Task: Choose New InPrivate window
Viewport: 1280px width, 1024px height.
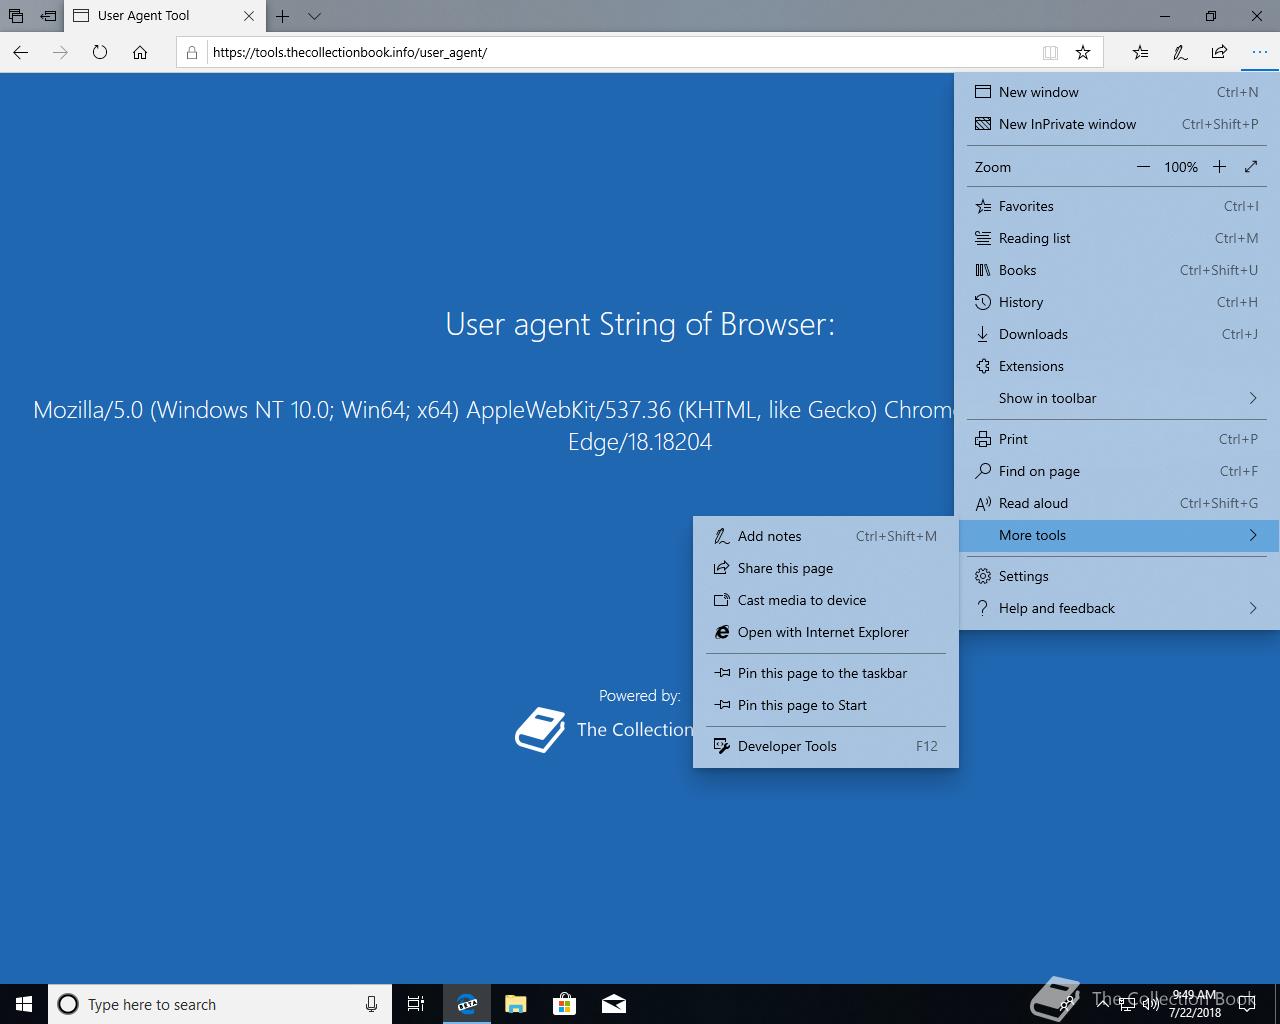Action: coord(1118,124)
